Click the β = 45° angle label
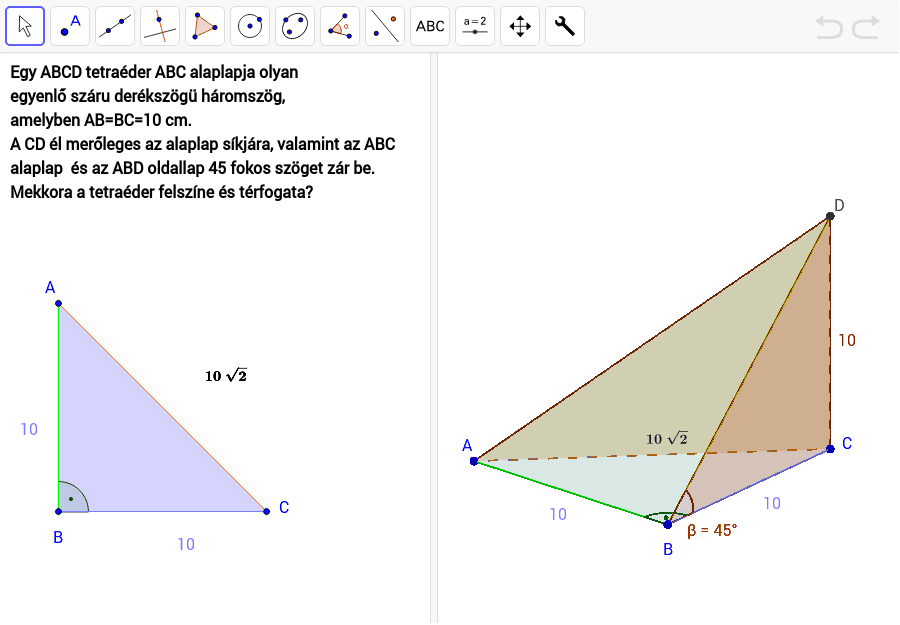Screen dimensions: 900x625 click(x=712, y=530)
